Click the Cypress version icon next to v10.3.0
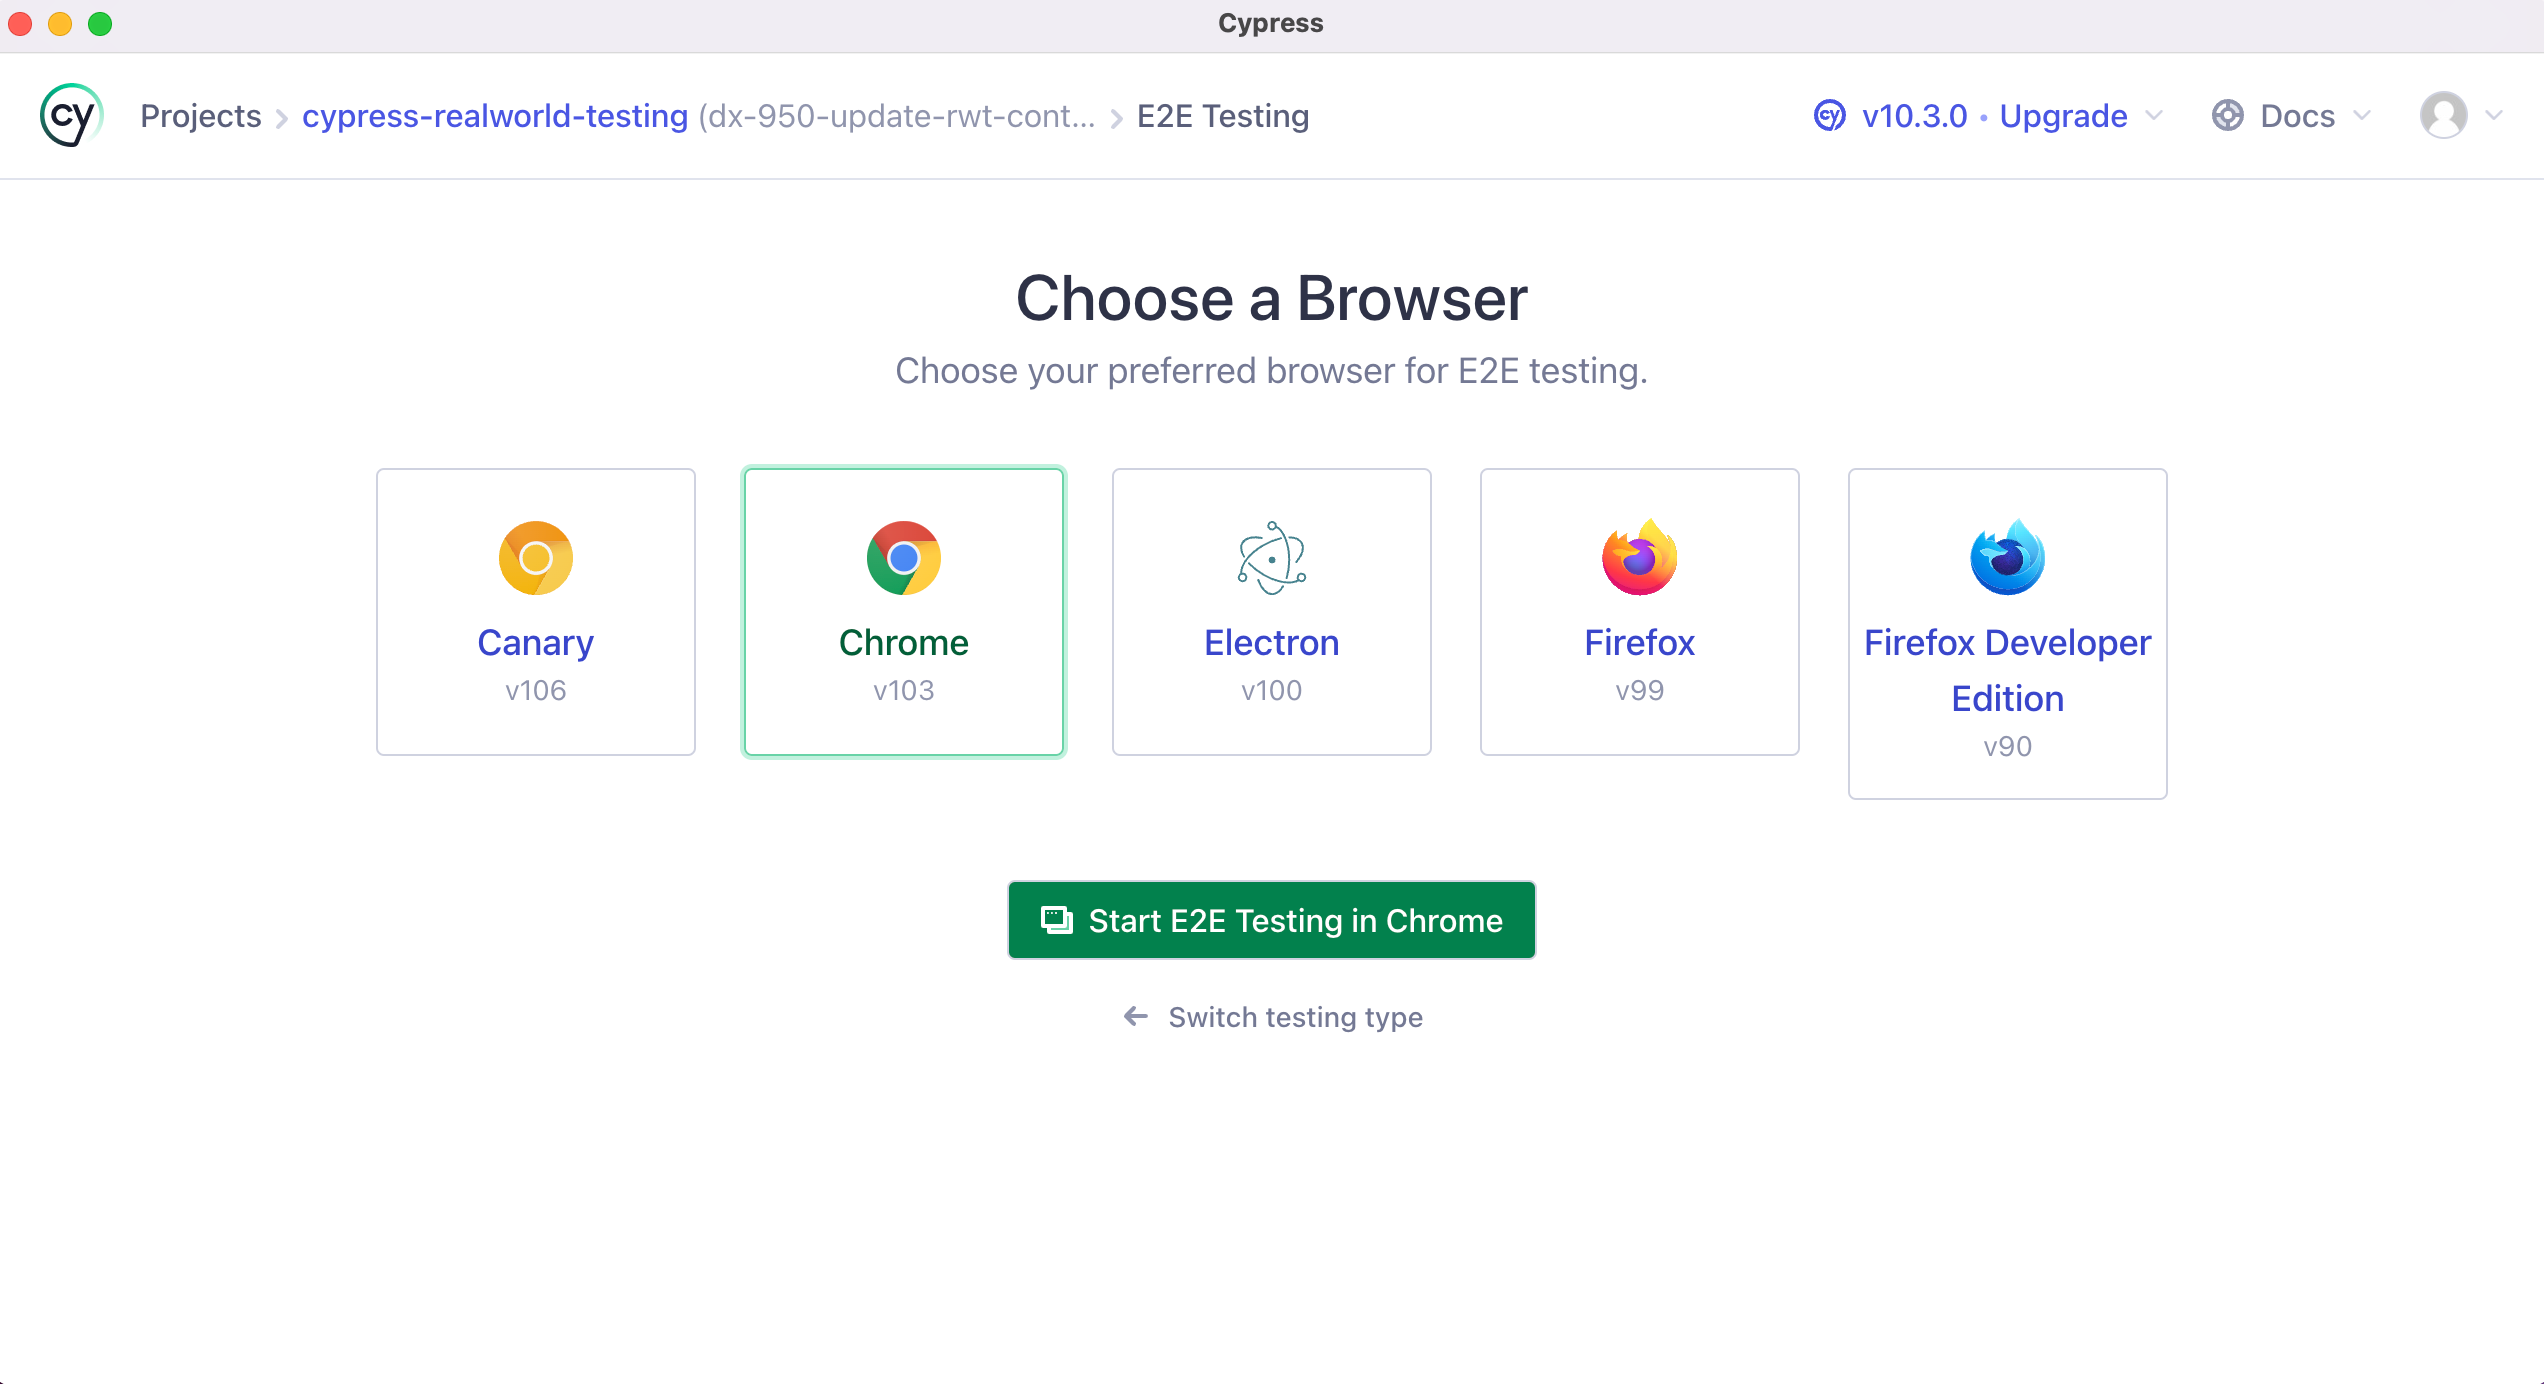The width and height of the screenshot is (2544, 1384). tap(1828, 115)
